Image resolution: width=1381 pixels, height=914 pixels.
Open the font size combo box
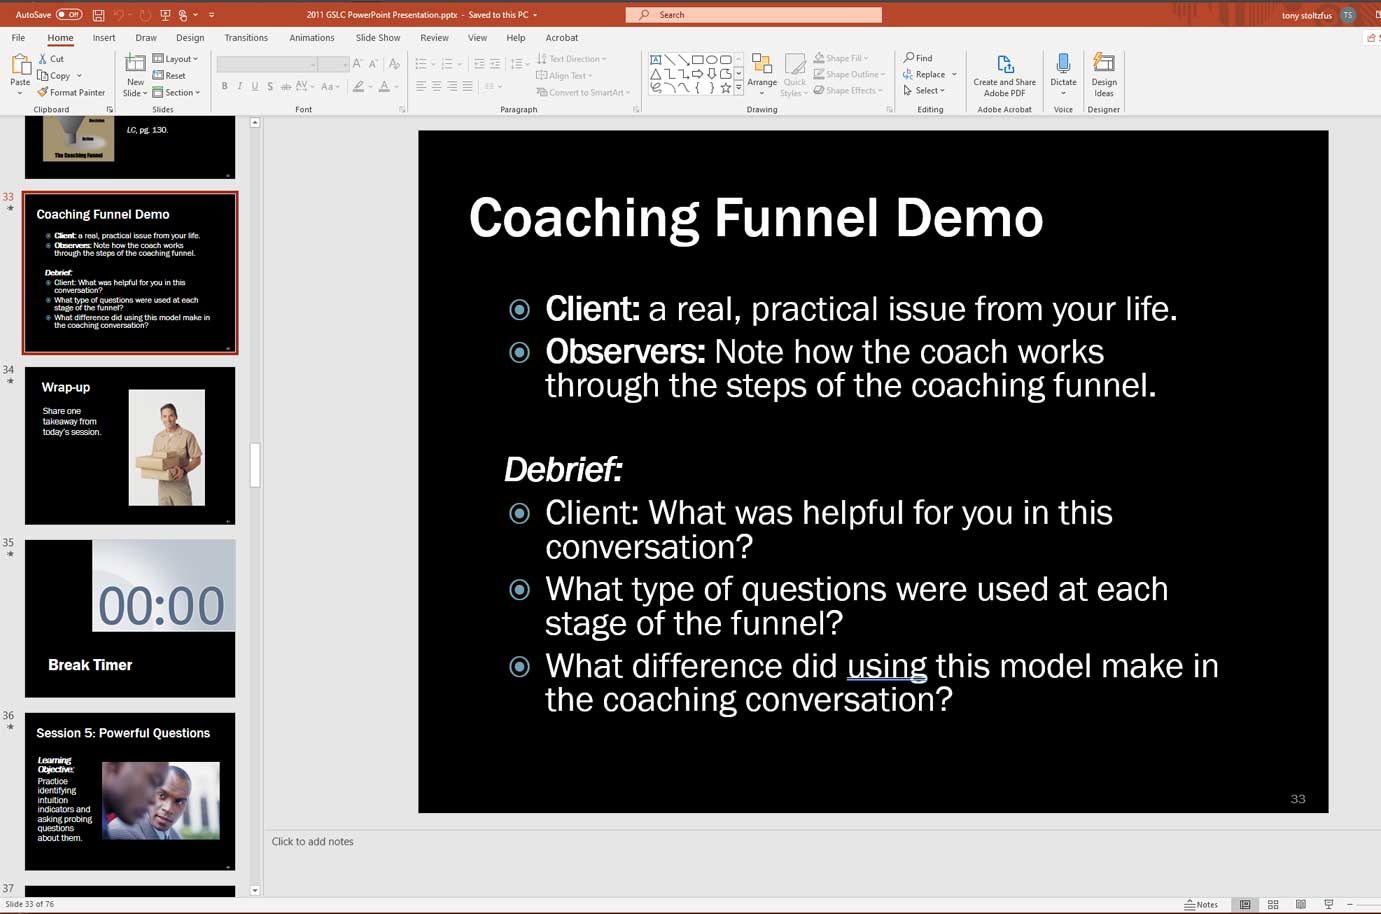[x=333, y=64]
